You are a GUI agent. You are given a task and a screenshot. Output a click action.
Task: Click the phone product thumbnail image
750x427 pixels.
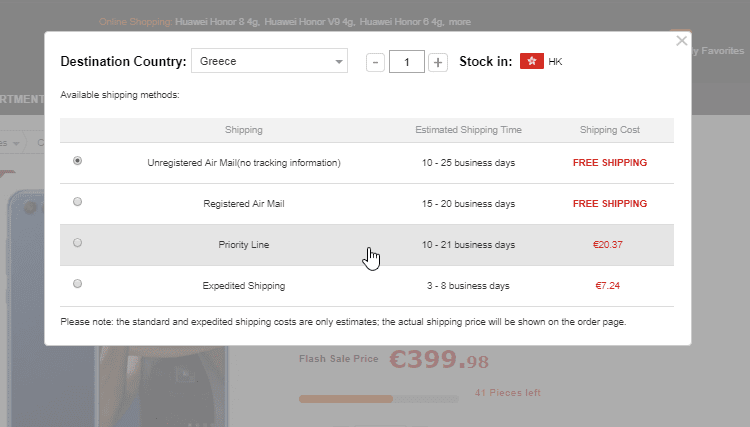click(162, 385)
